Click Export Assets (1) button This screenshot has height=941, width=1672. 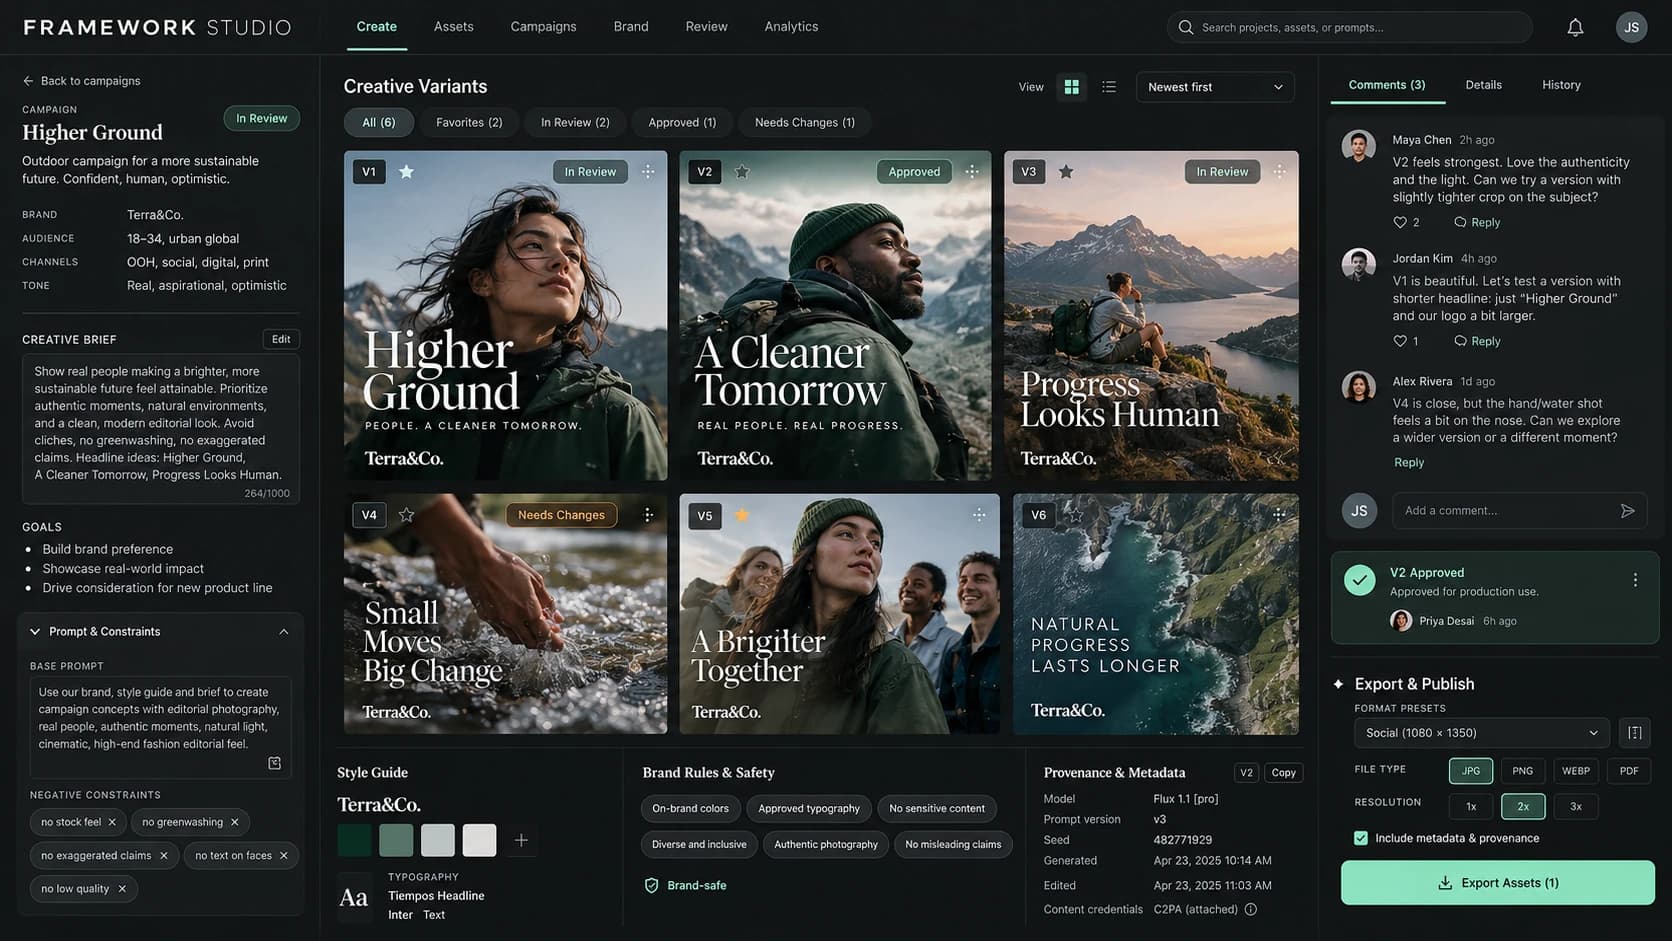pyautogui.click(x=1497, y=883)
